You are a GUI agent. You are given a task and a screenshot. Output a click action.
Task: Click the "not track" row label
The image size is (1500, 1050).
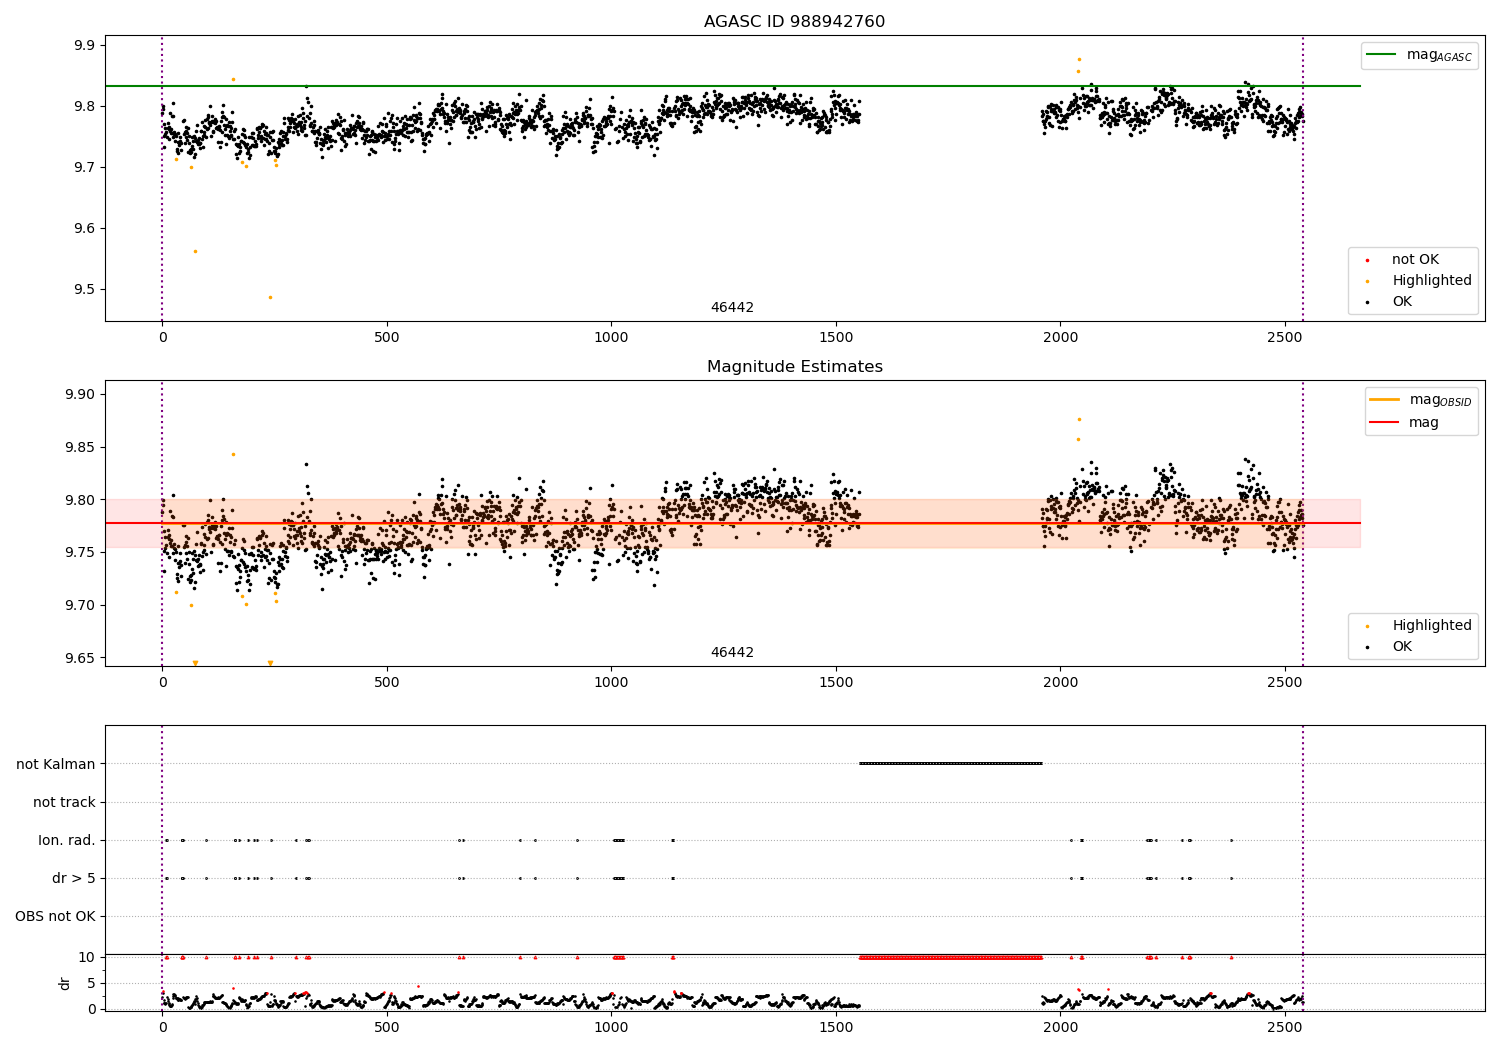[x=64, y=803]
